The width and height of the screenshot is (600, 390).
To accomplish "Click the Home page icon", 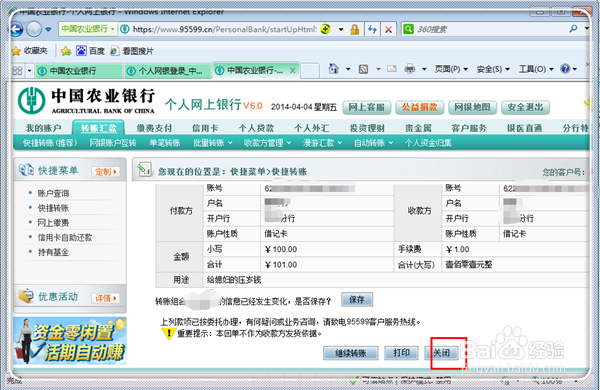I will (334, 69).
